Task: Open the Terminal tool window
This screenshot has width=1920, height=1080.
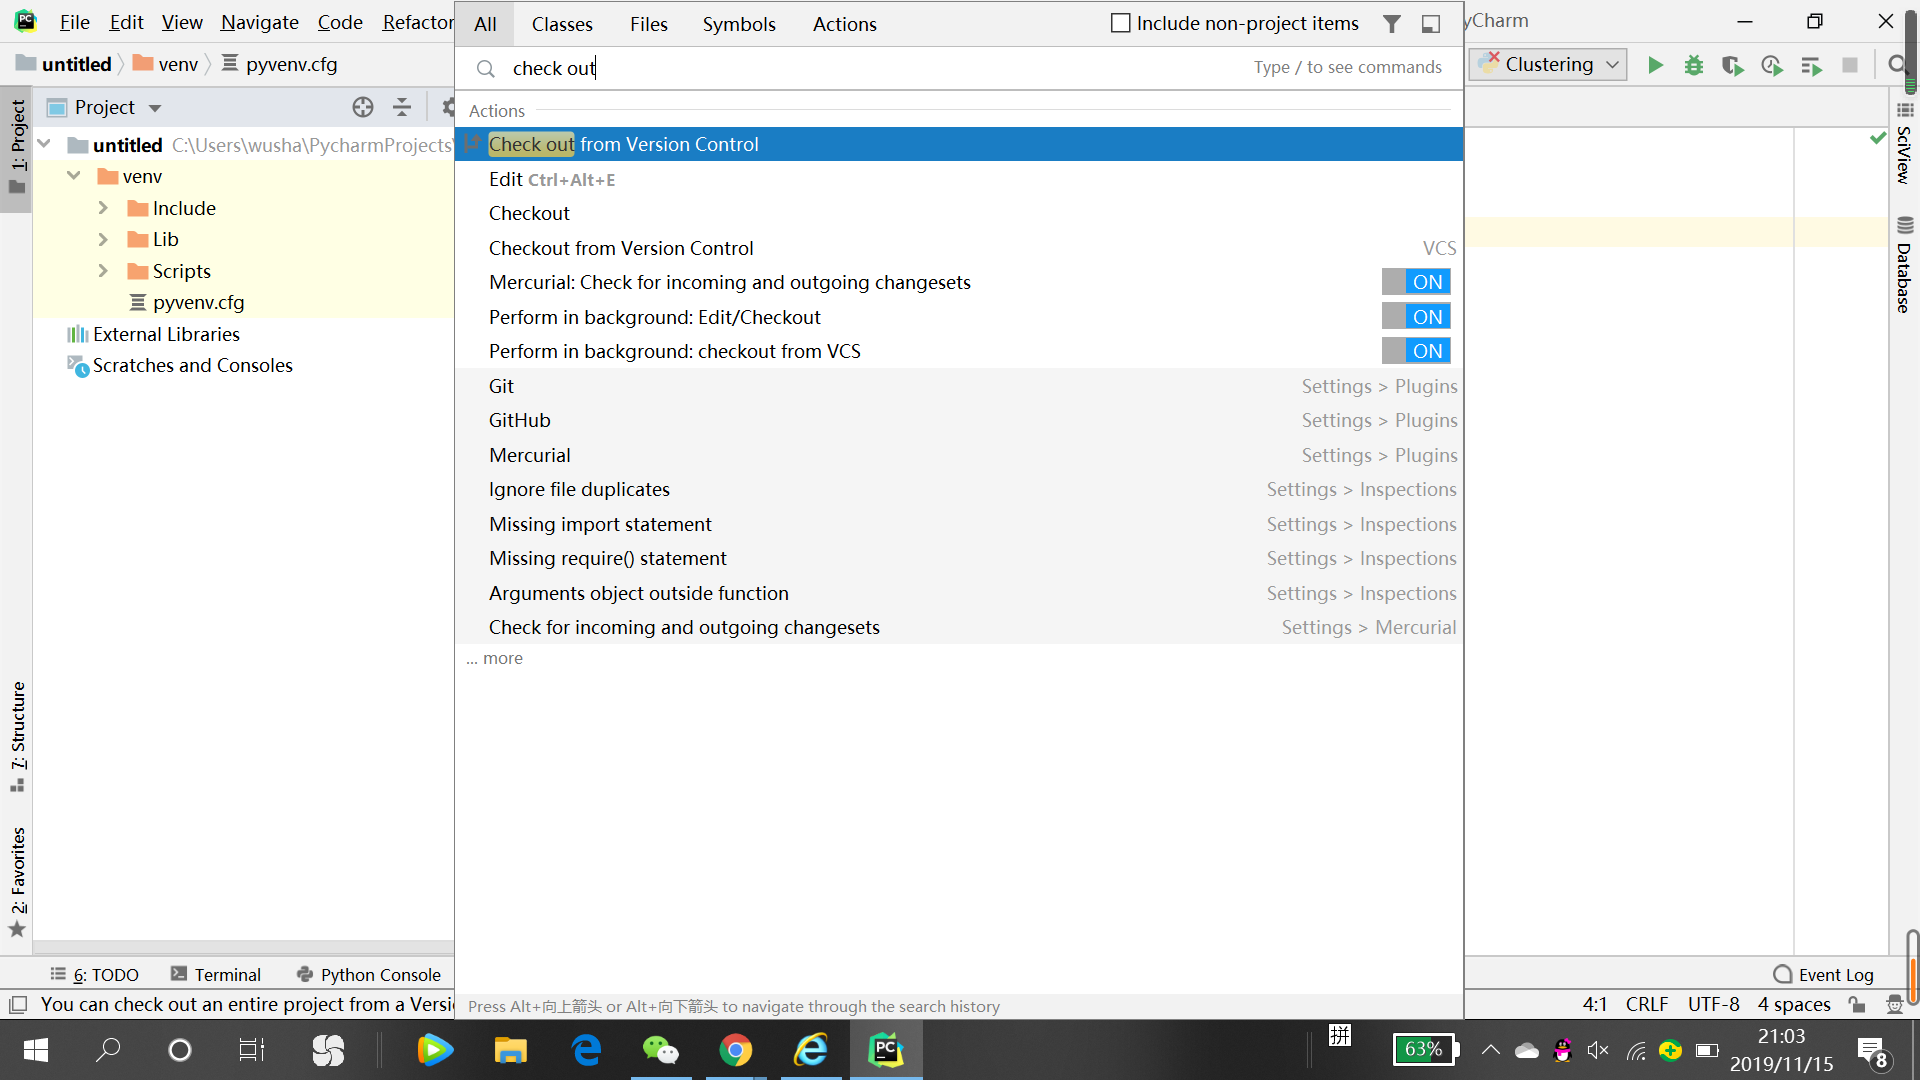Action: (216, 974)
